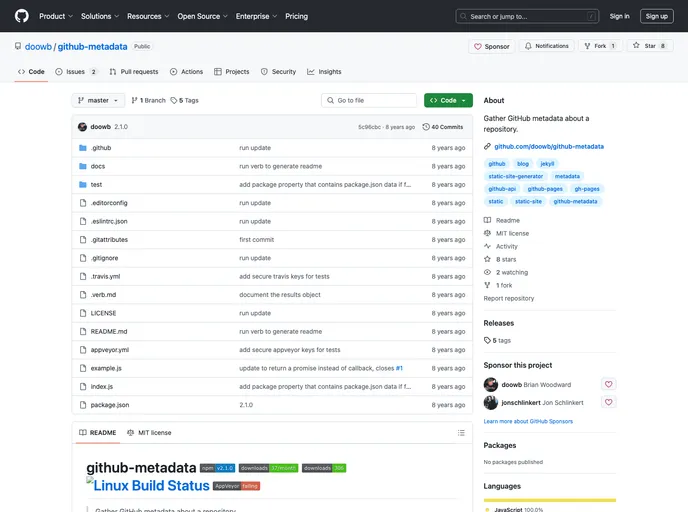Click the index.js file icon
This screenshot has width=688, height=512.
click(83, 387)
